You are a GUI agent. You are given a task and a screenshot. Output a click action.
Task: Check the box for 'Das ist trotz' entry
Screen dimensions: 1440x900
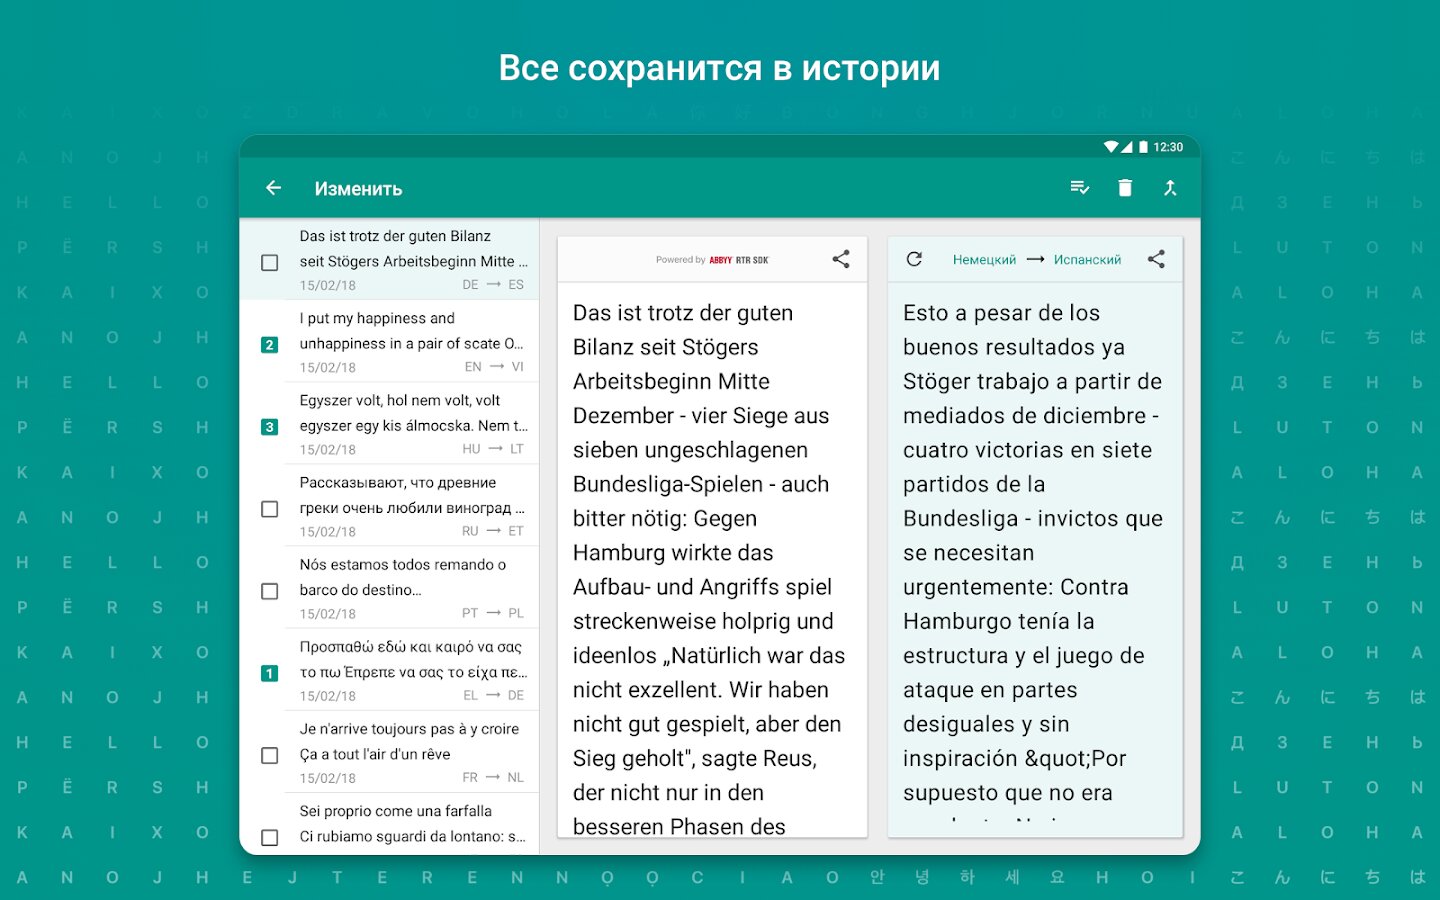(x=269, y=262)
